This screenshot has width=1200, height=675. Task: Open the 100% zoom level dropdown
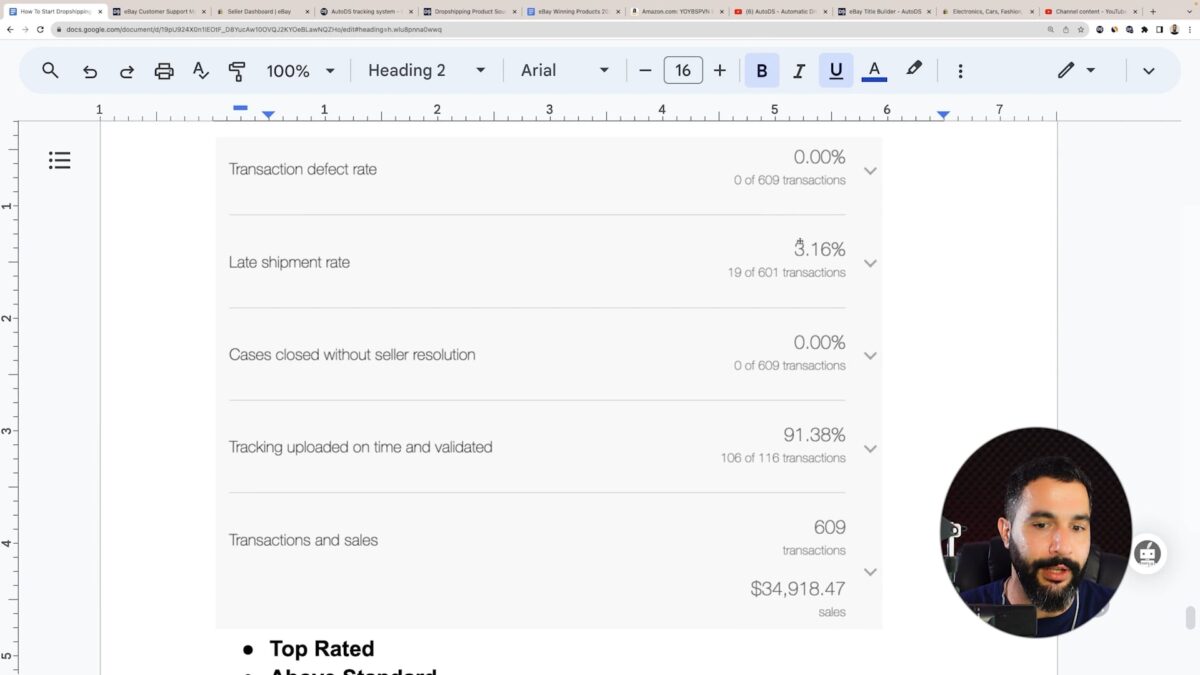pos(300,71)
